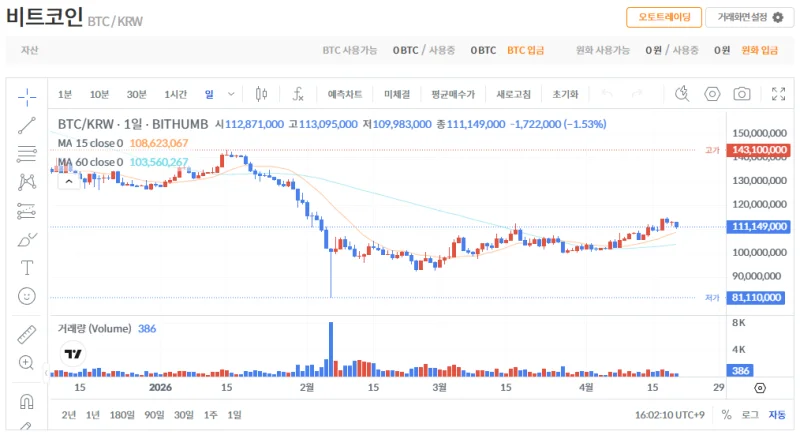Open the fx indicators menu
The width and height of the screenshot is (800, 435).
(x=297, y=94)
